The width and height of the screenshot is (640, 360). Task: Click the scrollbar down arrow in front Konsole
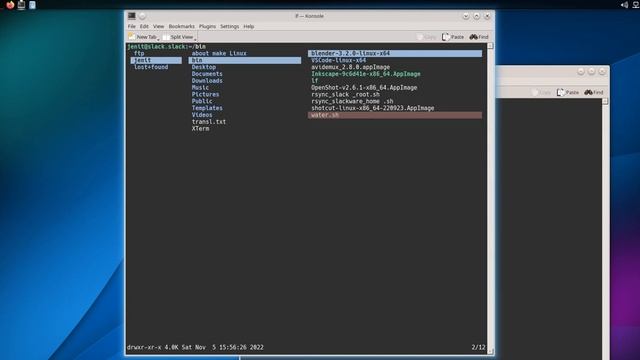pyautogui.click(x=490, y=351)
